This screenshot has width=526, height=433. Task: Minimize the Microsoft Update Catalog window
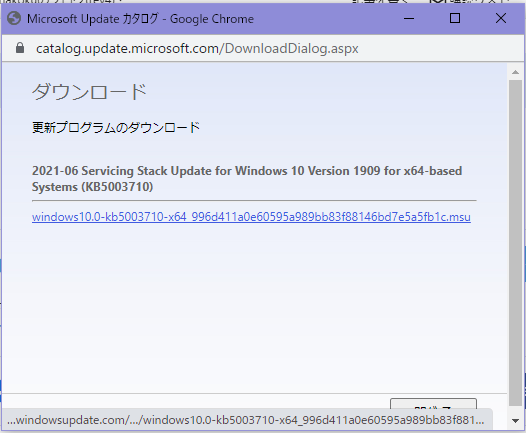(409, 18)
